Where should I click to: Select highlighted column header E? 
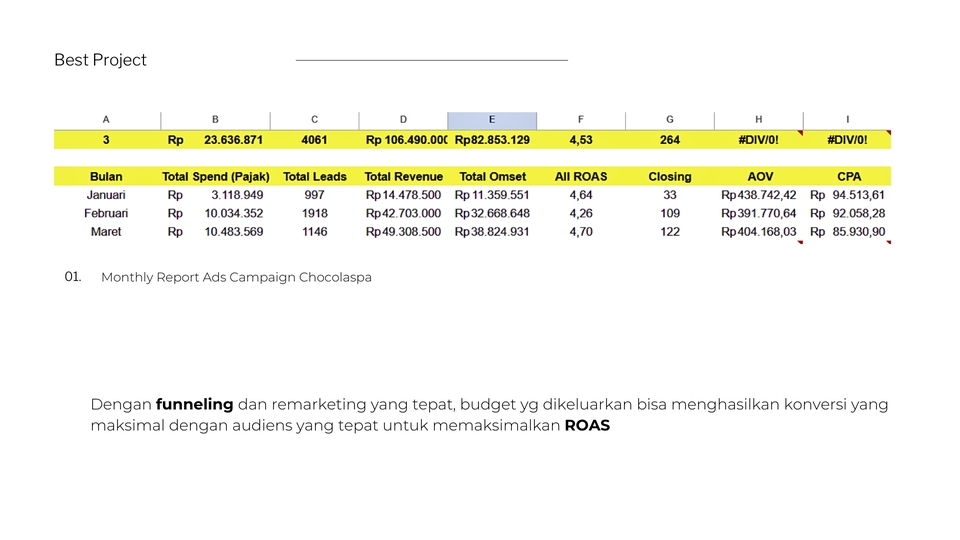point(492,120)
